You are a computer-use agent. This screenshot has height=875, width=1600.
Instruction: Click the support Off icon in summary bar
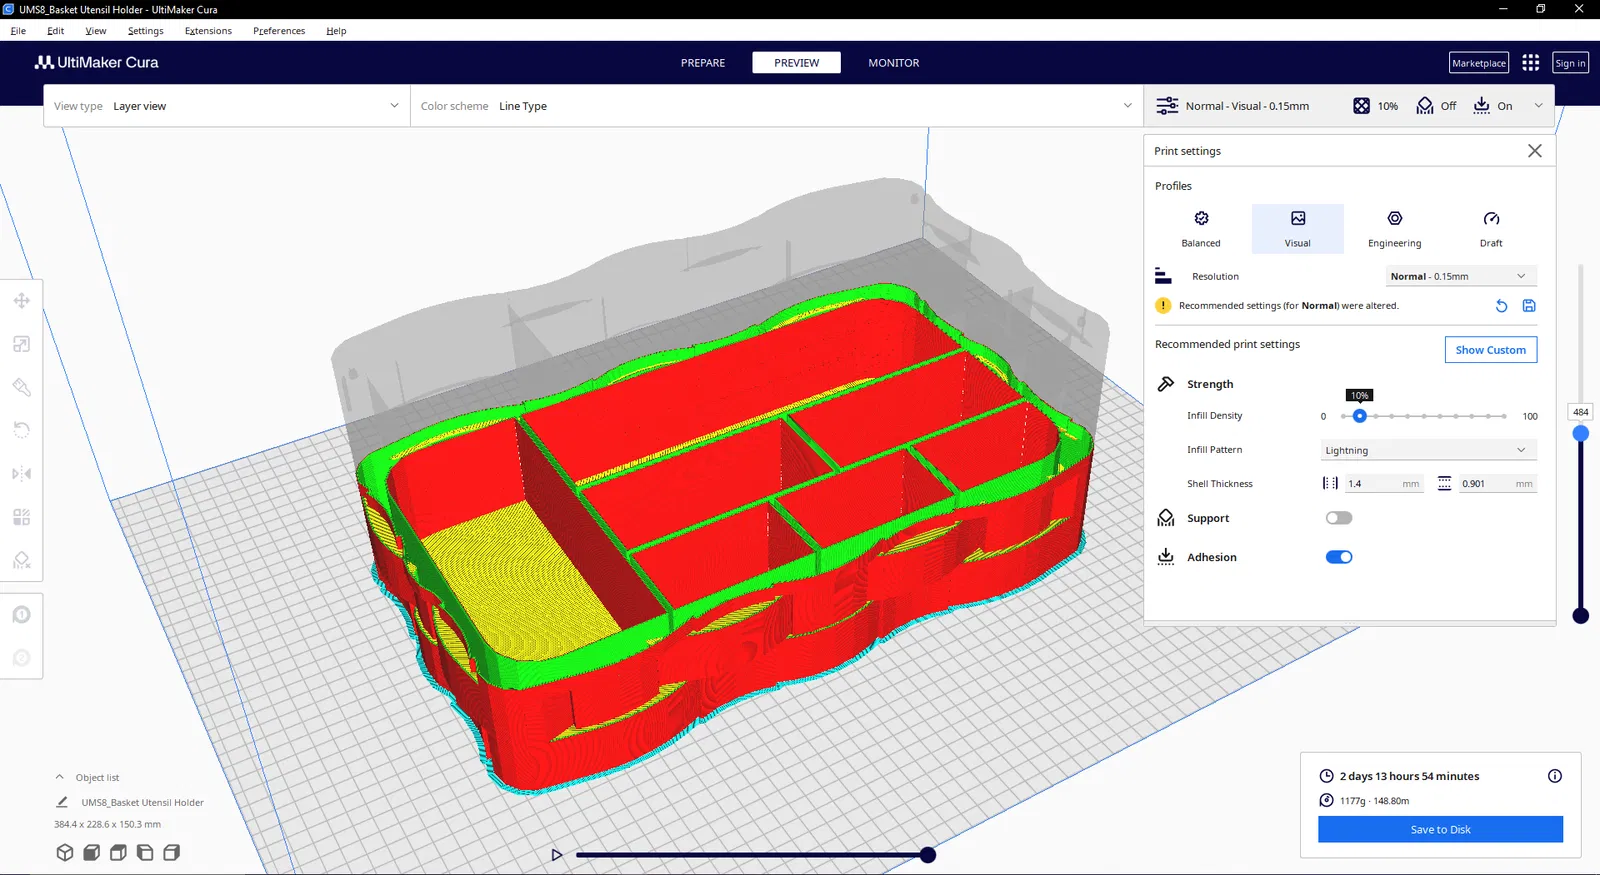(x=1425, y=106)
